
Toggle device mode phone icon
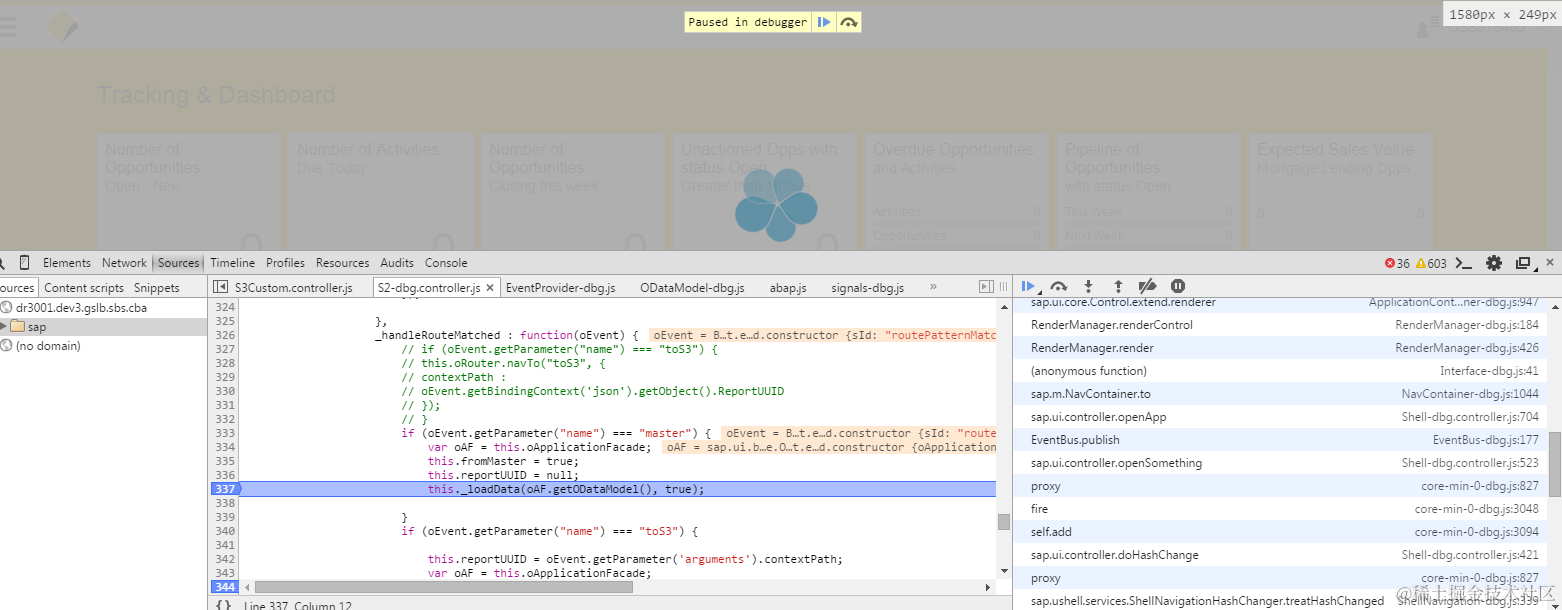pos(25,263)
